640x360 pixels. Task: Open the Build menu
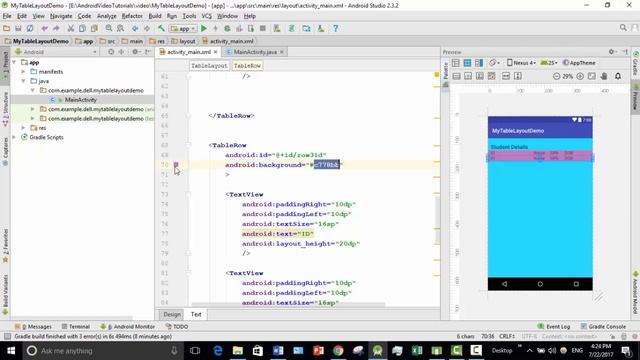(155, 16)
